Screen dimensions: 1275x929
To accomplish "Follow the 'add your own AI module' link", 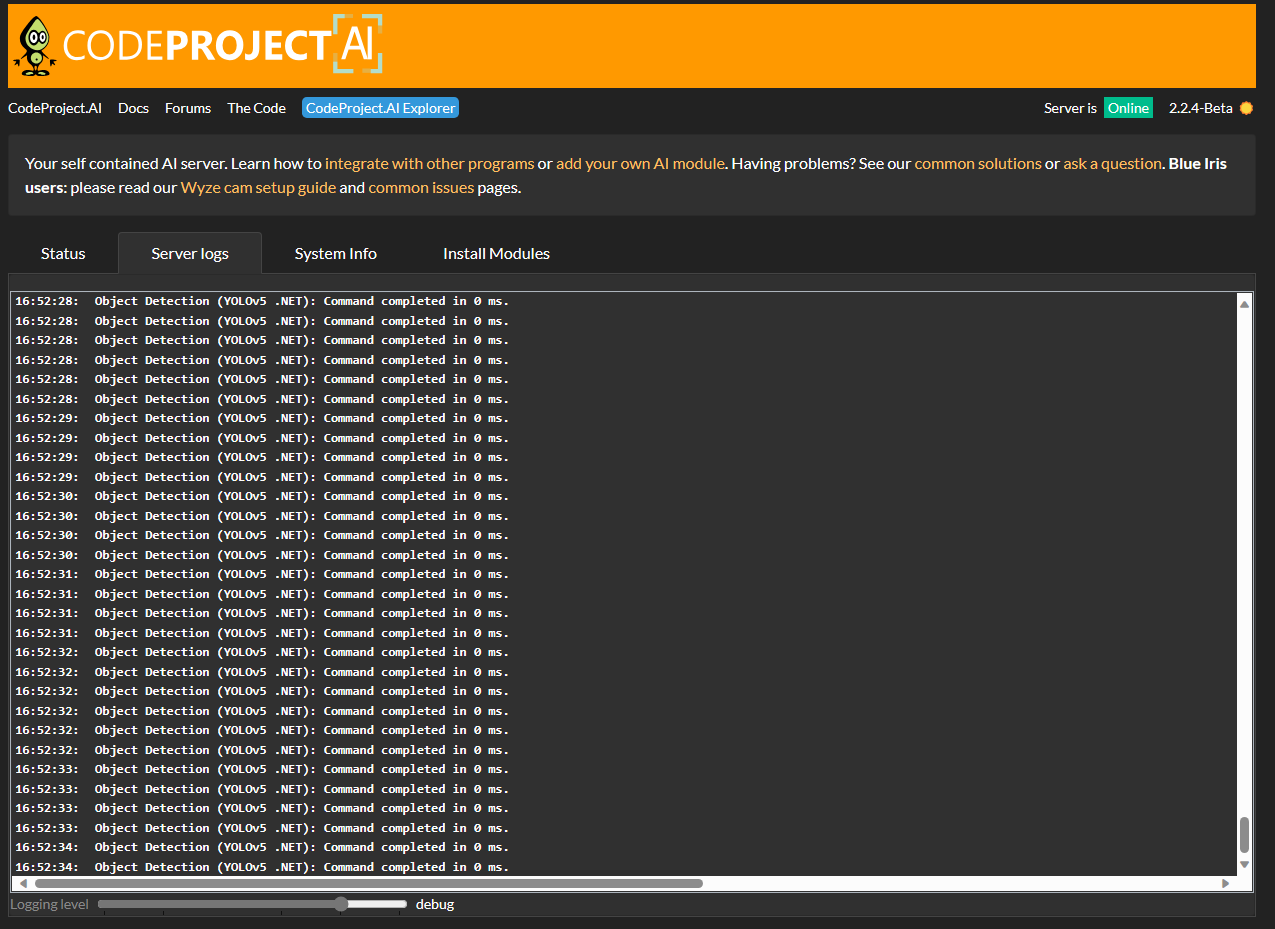I will (640, 163).
